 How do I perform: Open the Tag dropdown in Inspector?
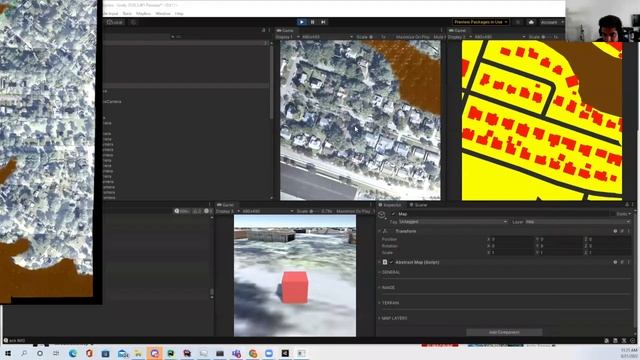coord(453,222)
